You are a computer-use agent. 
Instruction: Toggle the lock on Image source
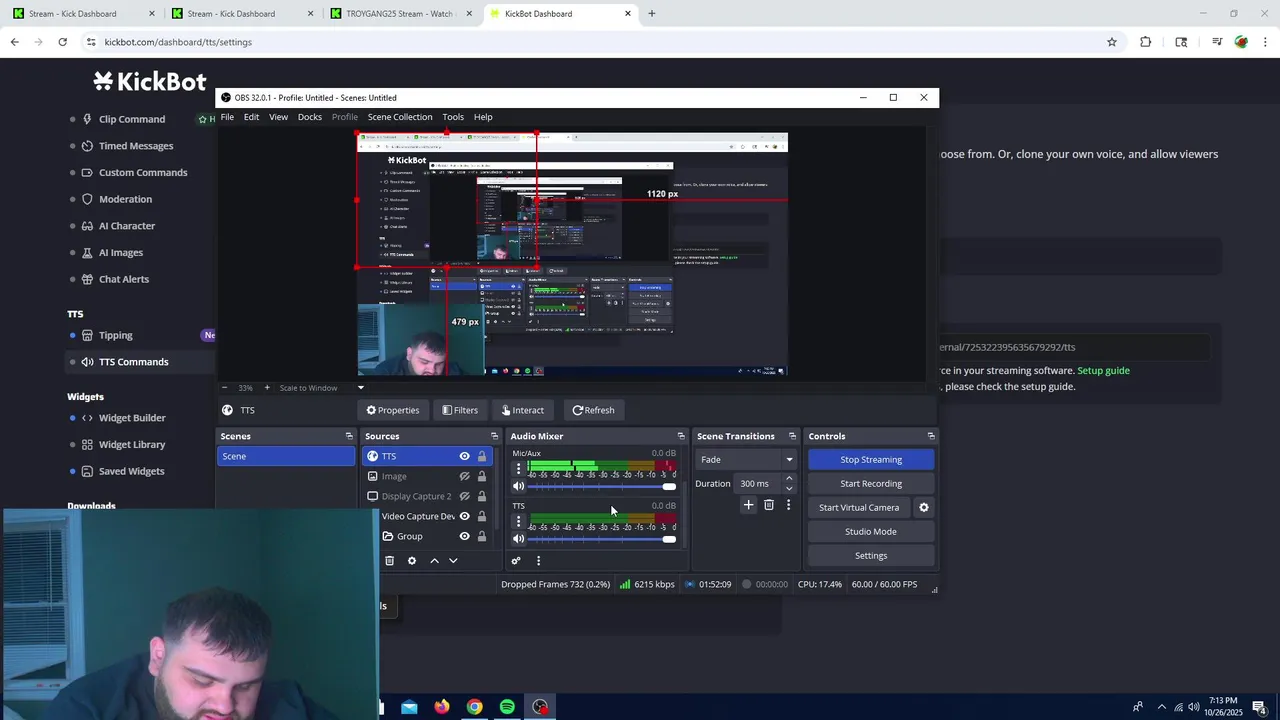(481, 476)
